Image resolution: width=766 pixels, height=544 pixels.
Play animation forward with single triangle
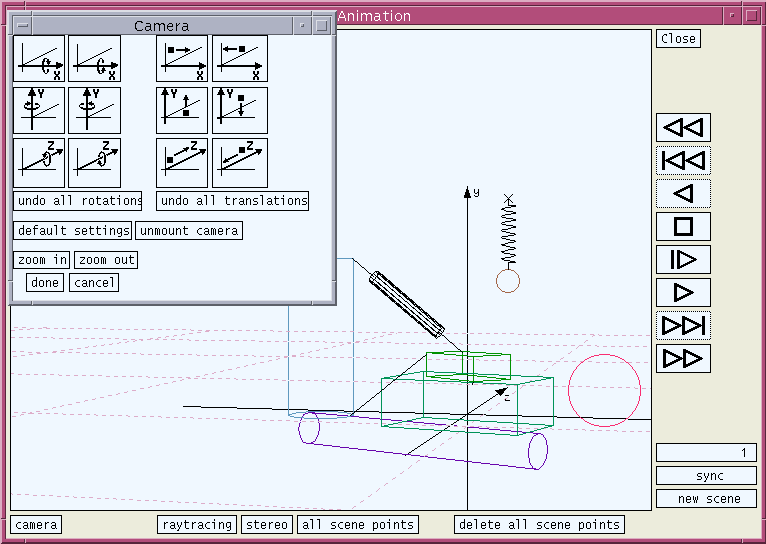683,293
